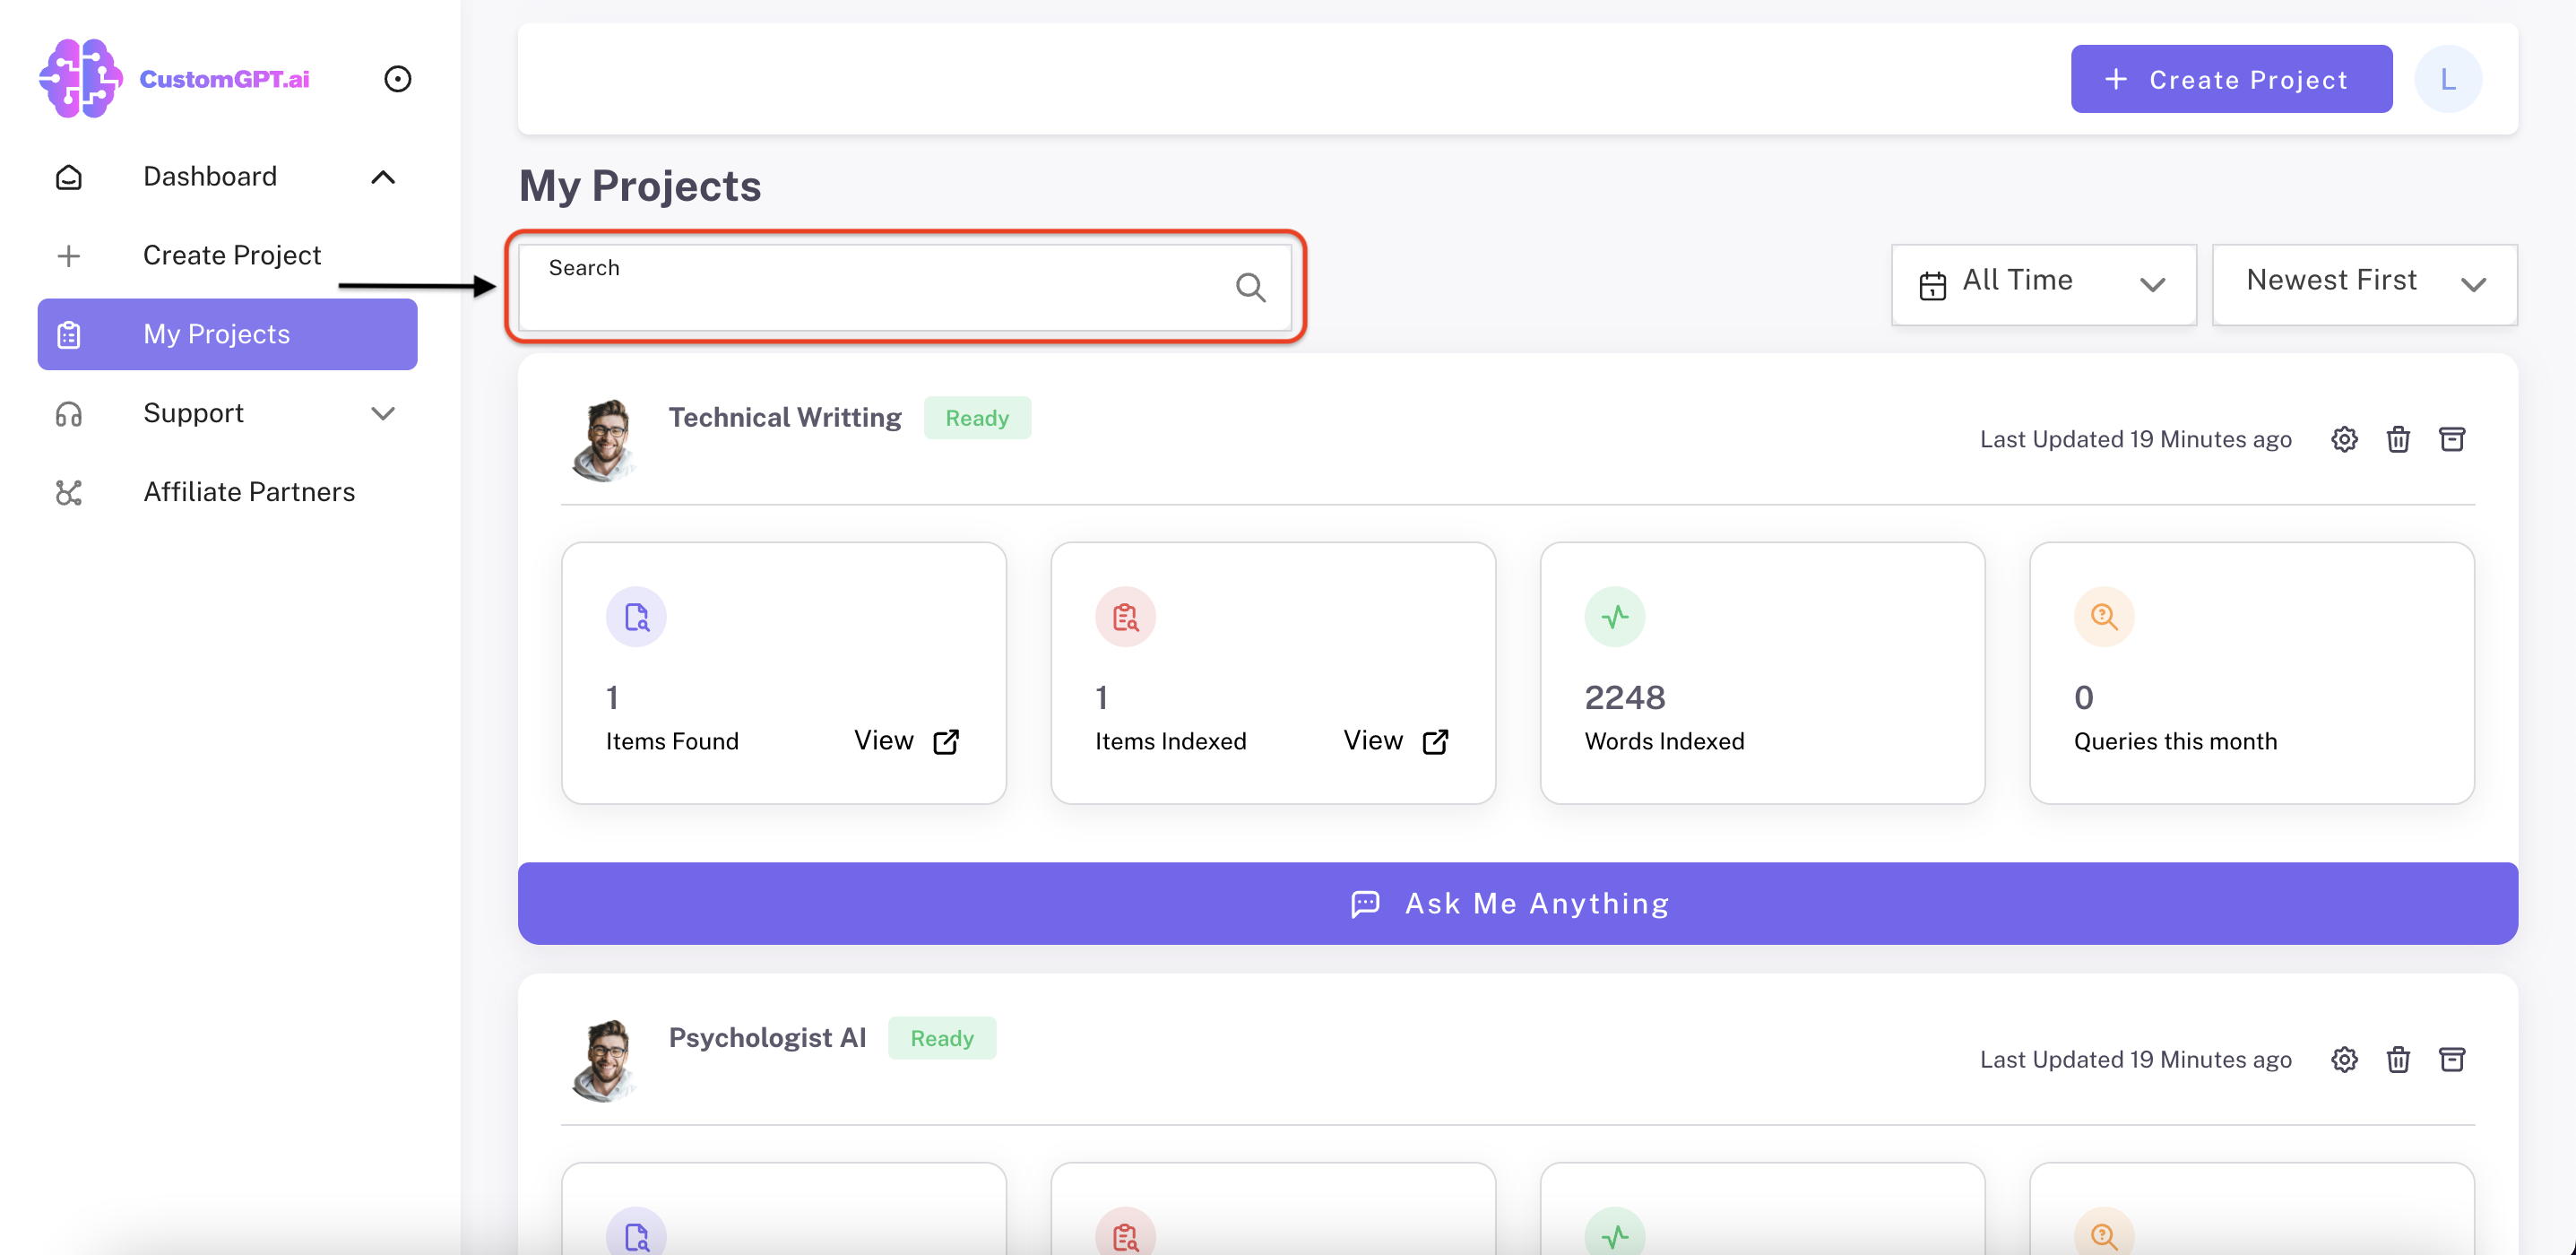The image size is (2576, 1255).
Task: Delete the Technical Writting project via trash icon
Action: tap(2398, 439)
